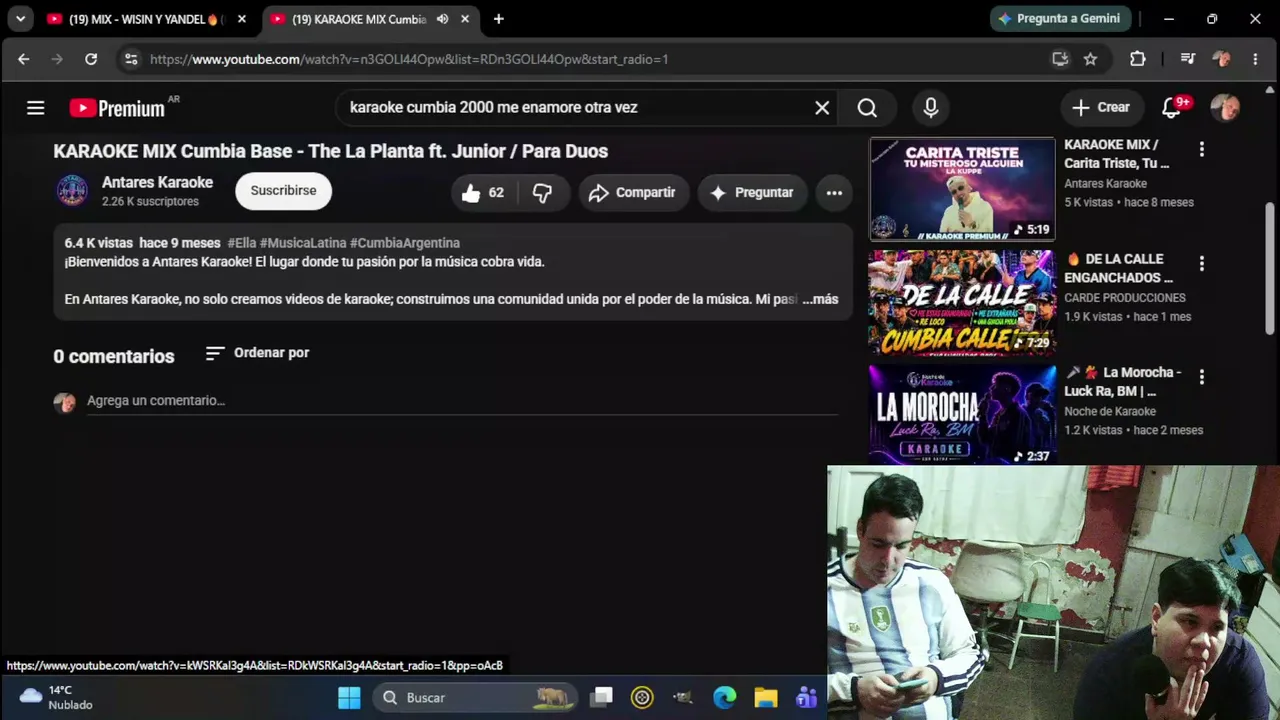Image resolution: width=1280 pixels, height=720 pixels.
Task: Open Antares Karaoke channel avatar
Action: [72, 191]
